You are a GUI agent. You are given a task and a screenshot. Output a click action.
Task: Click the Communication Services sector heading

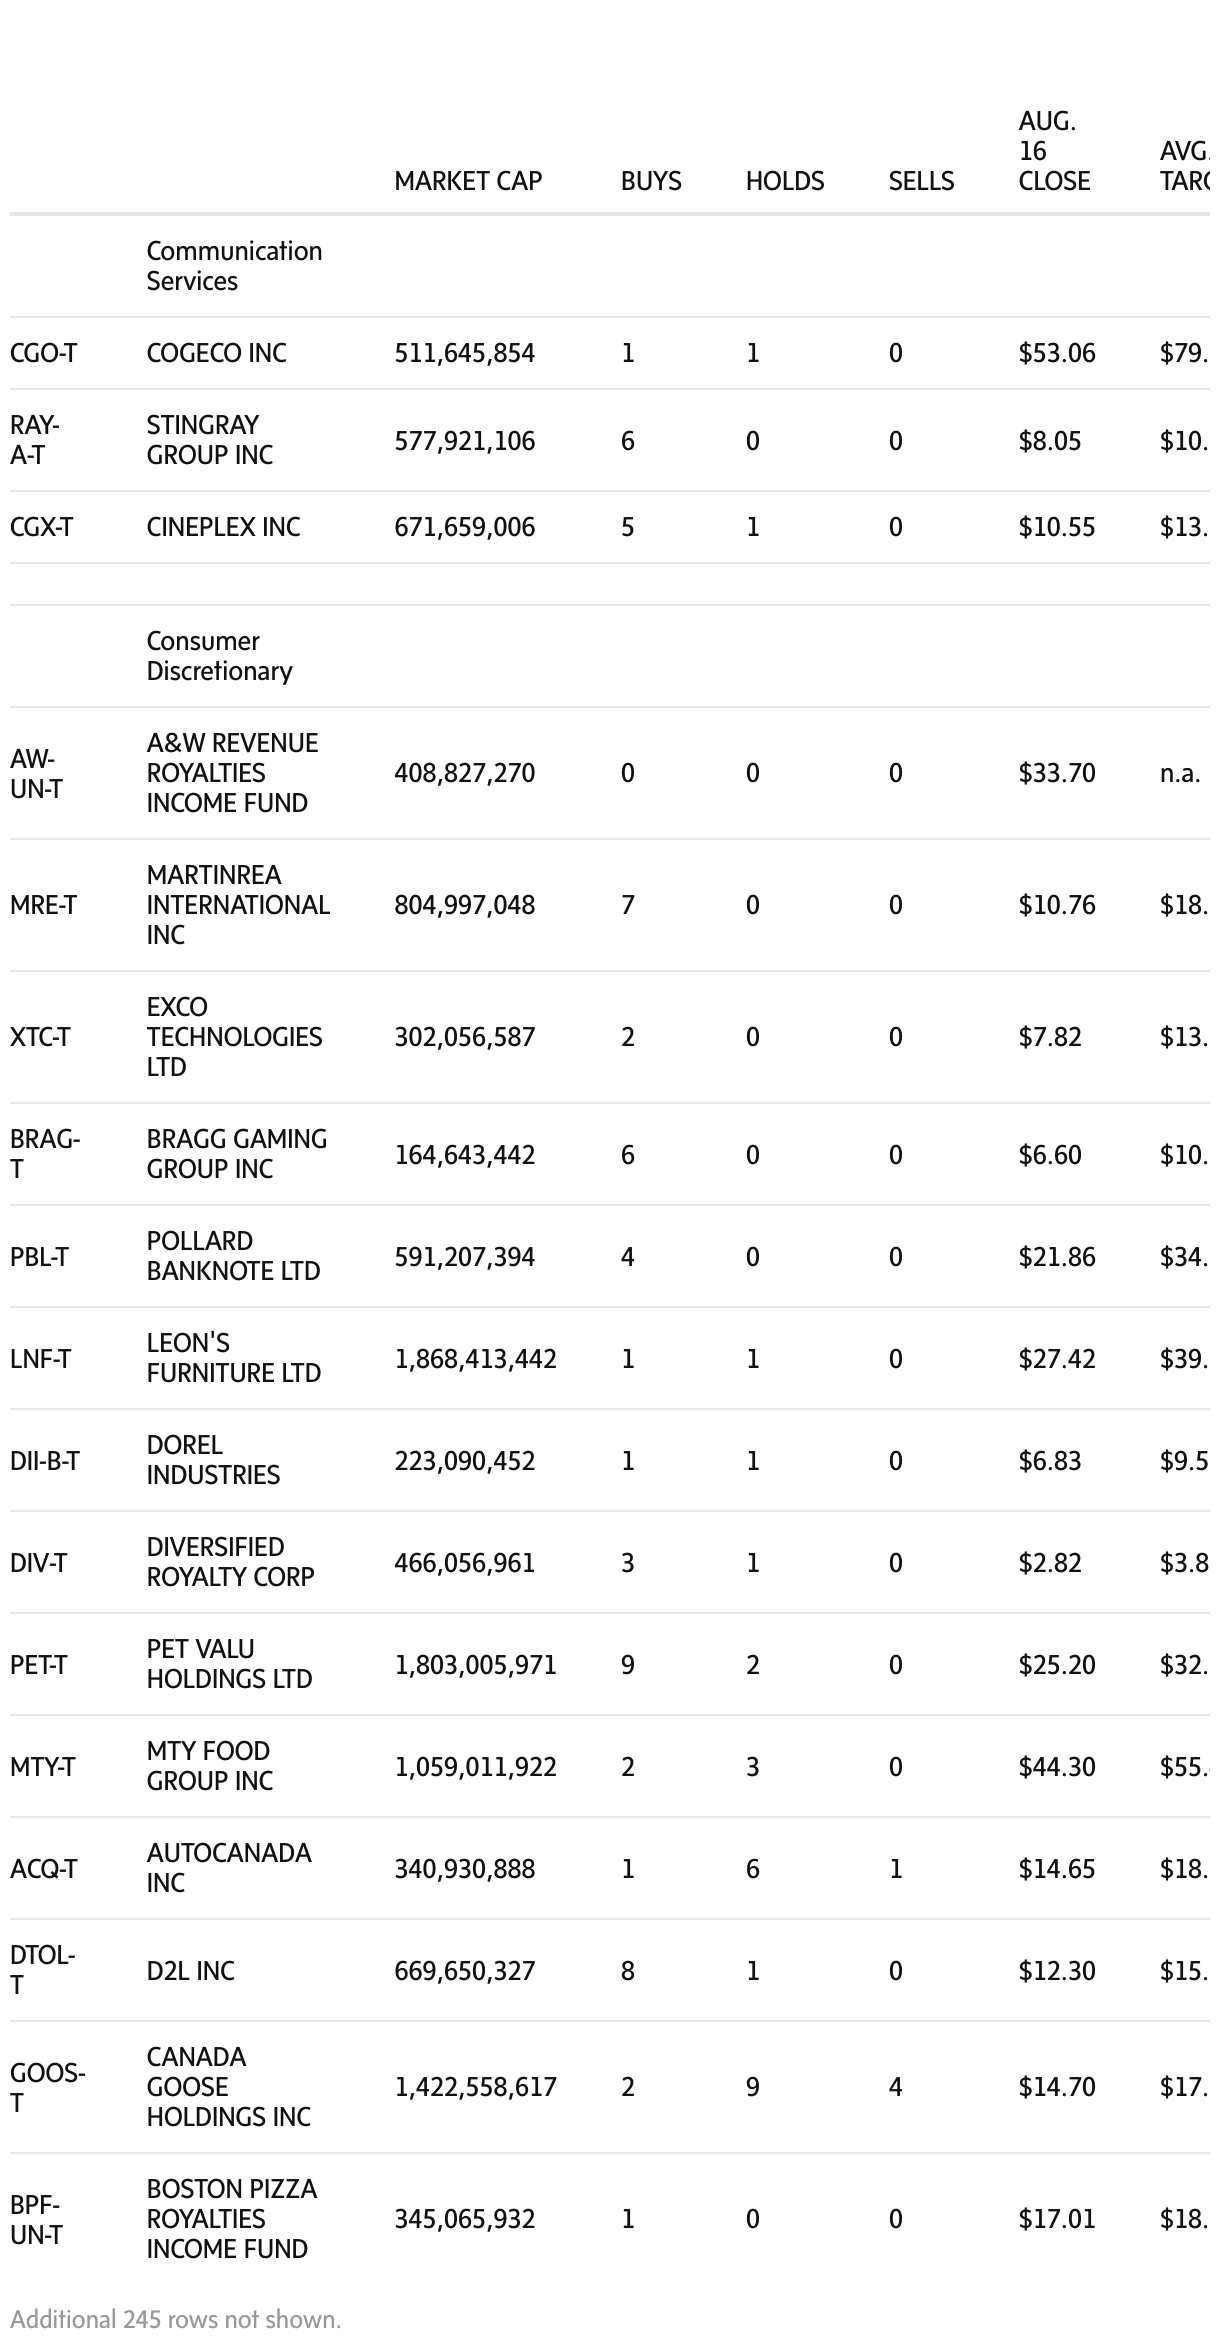tap(234, 266)
